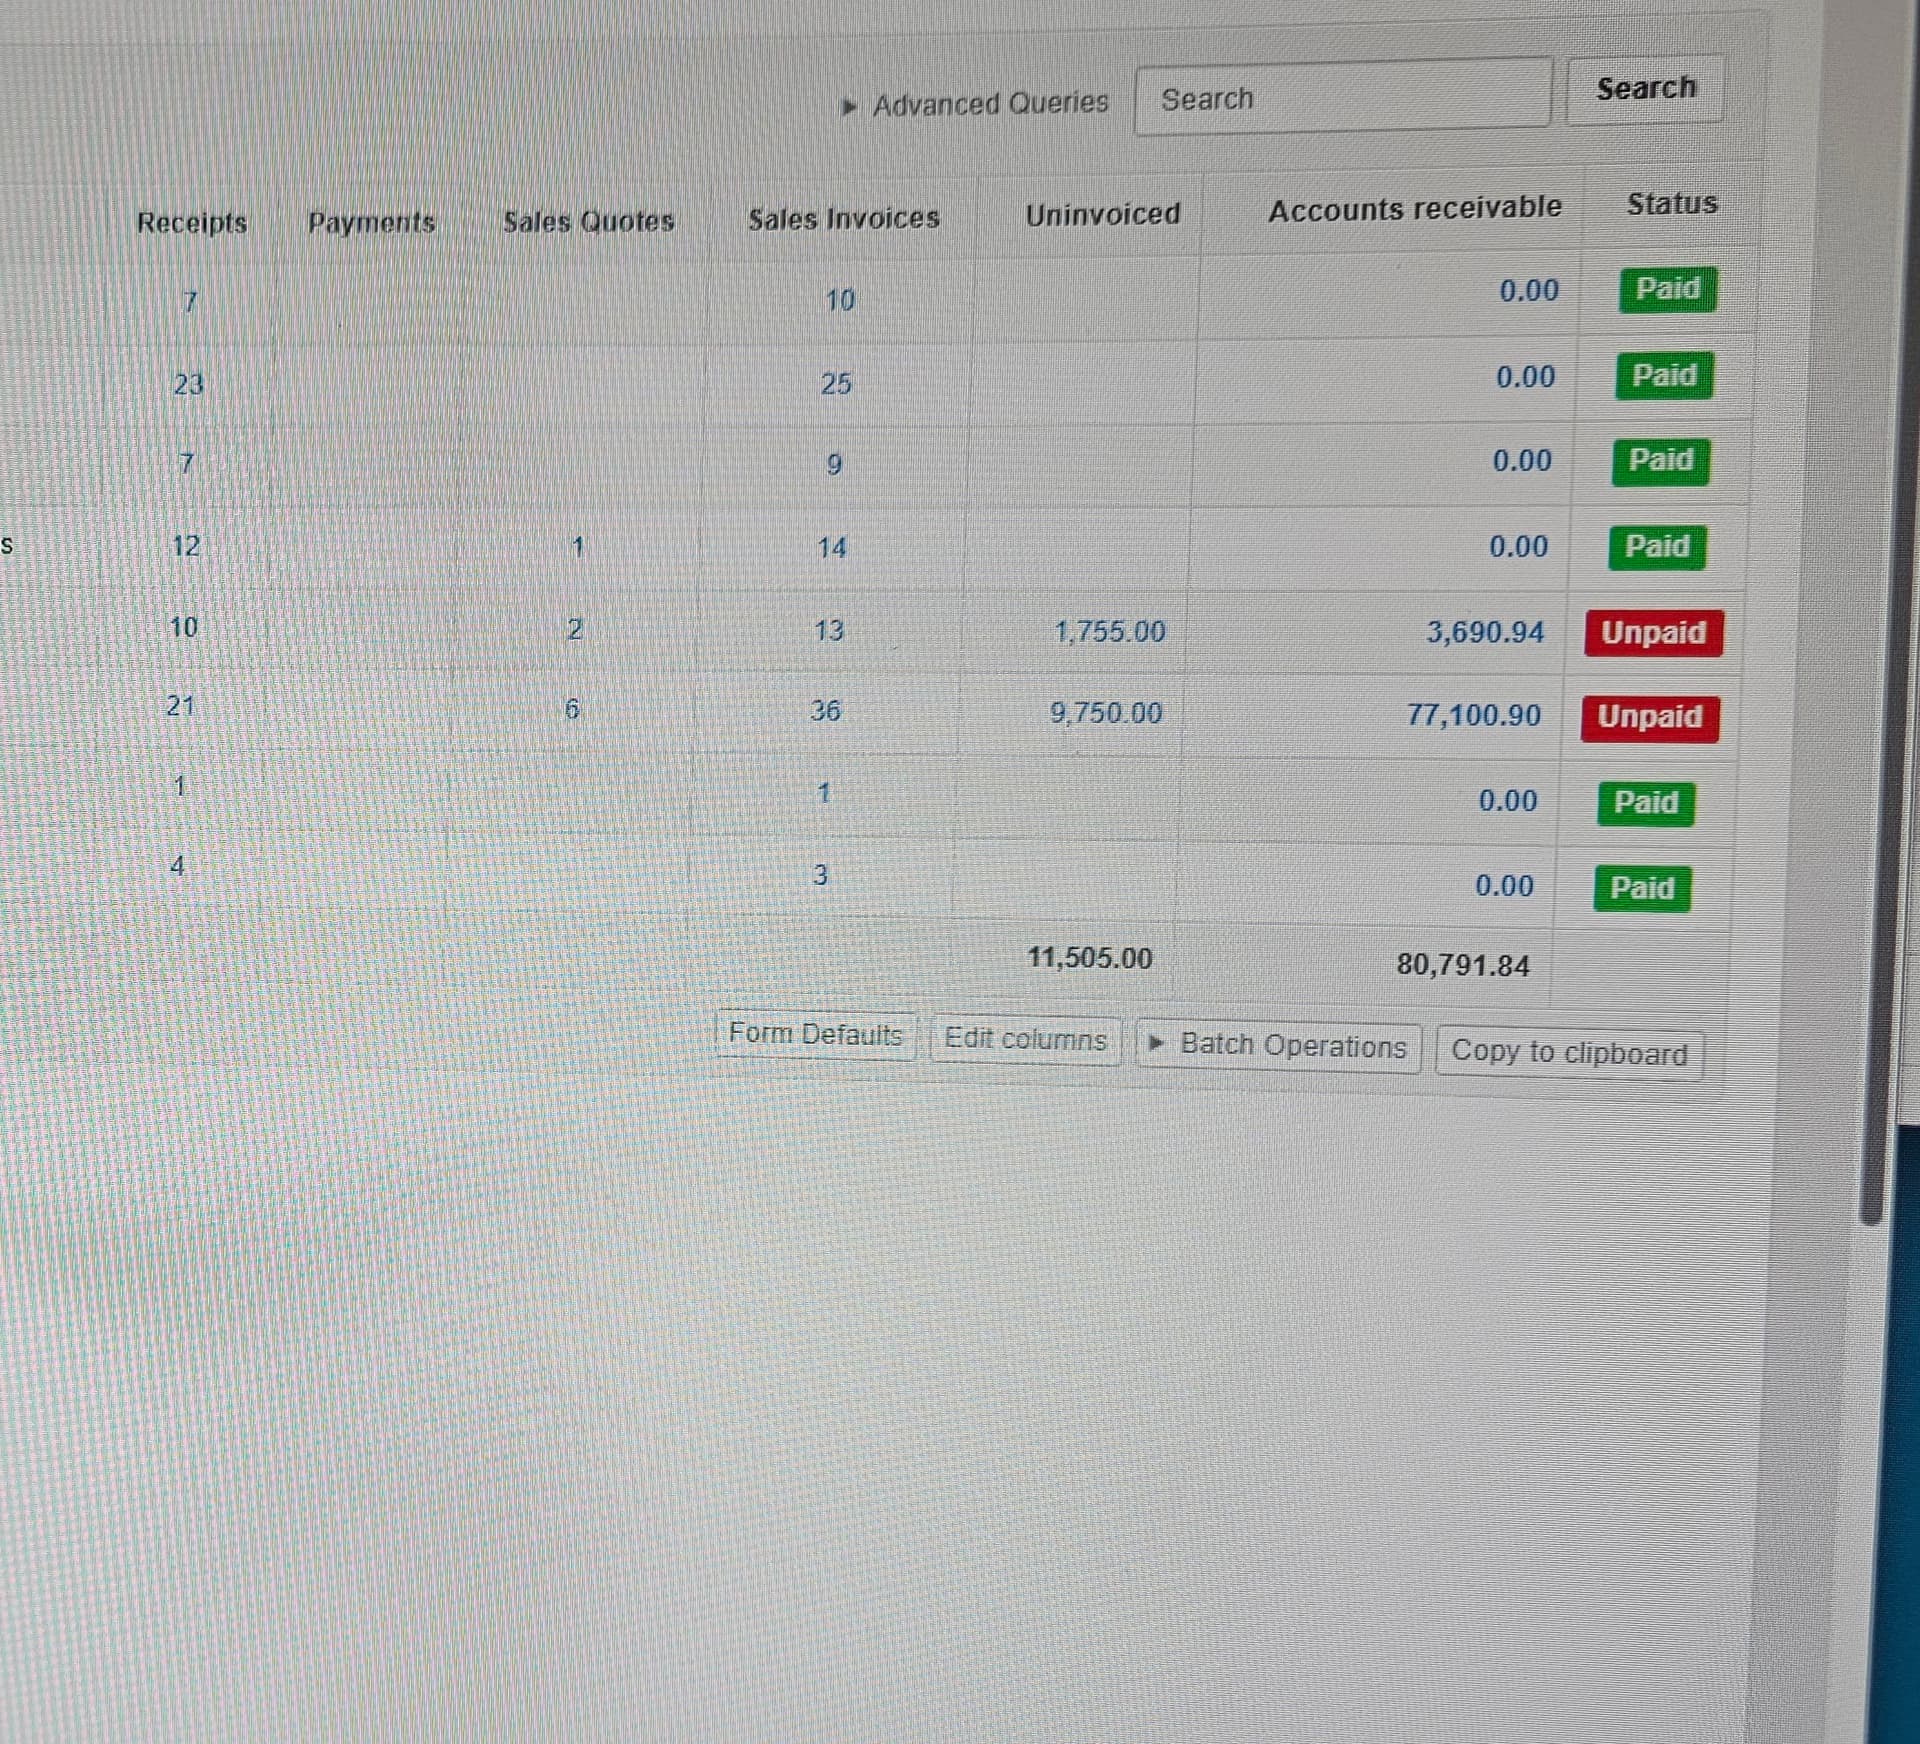Click into the Search input field

1343,98
